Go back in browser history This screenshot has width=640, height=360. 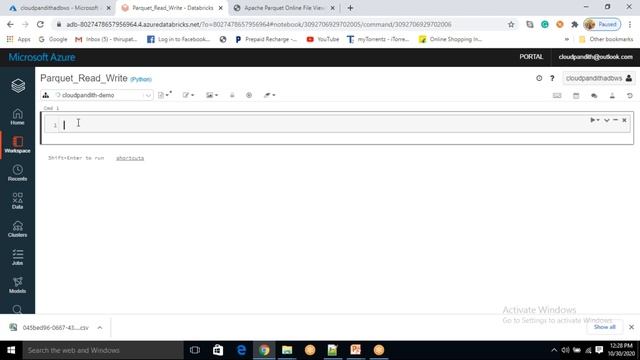pos(10,24)
